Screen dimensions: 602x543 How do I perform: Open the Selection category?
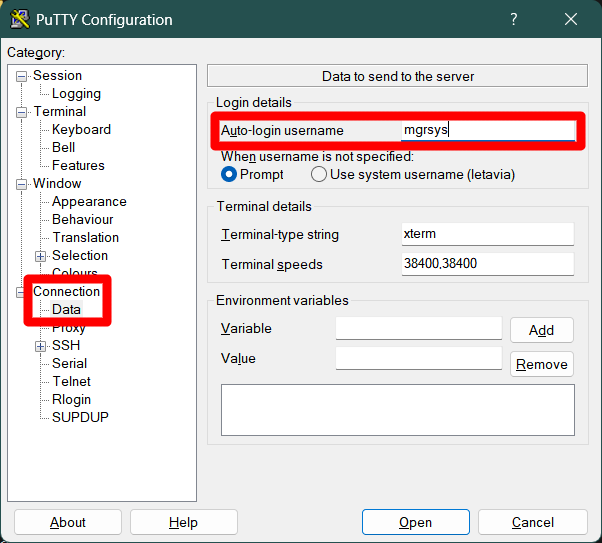point(80,255)
